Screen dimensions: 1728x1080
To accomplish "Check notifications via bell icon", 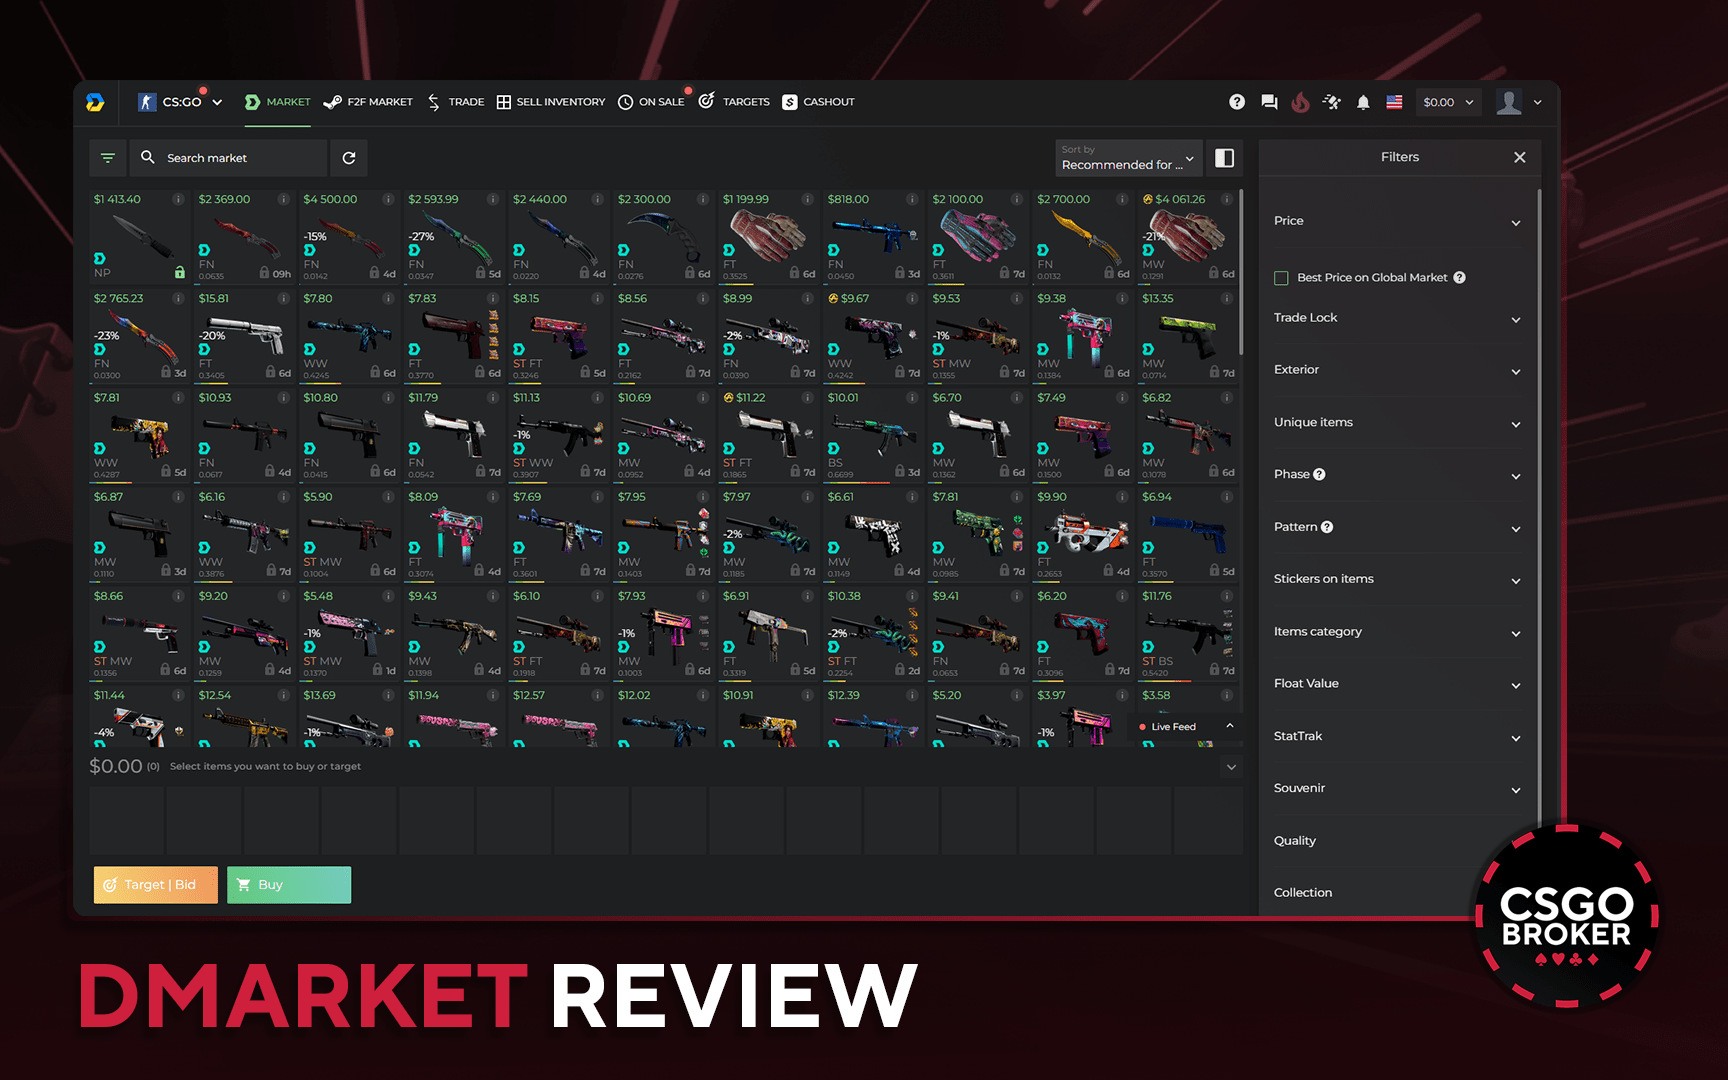I will point(1363,101).
